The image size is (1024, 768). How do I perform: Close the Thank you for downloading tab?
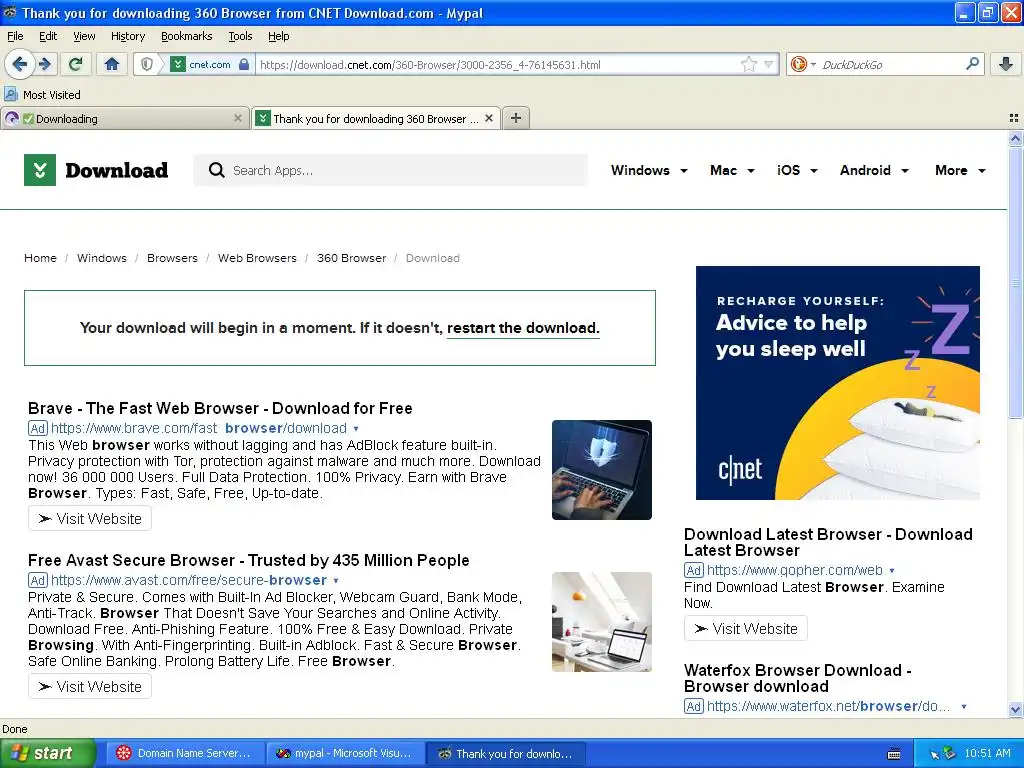tap(489, 118)
